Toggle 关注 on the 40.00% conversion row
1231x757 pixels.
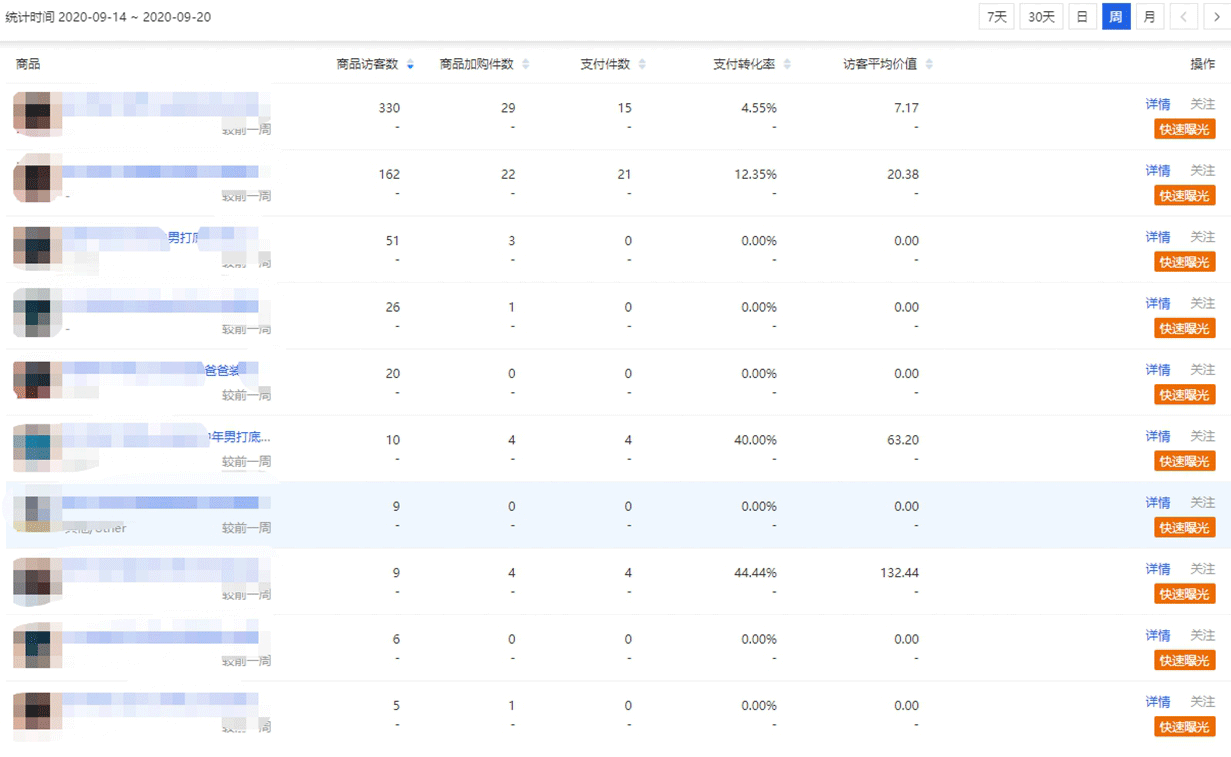point(1202,436)
